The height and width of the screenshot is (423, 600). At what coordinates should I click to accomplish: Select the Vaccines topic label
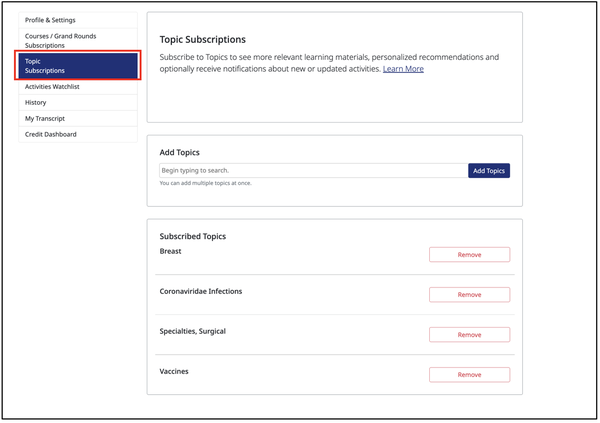click(174, 371)
